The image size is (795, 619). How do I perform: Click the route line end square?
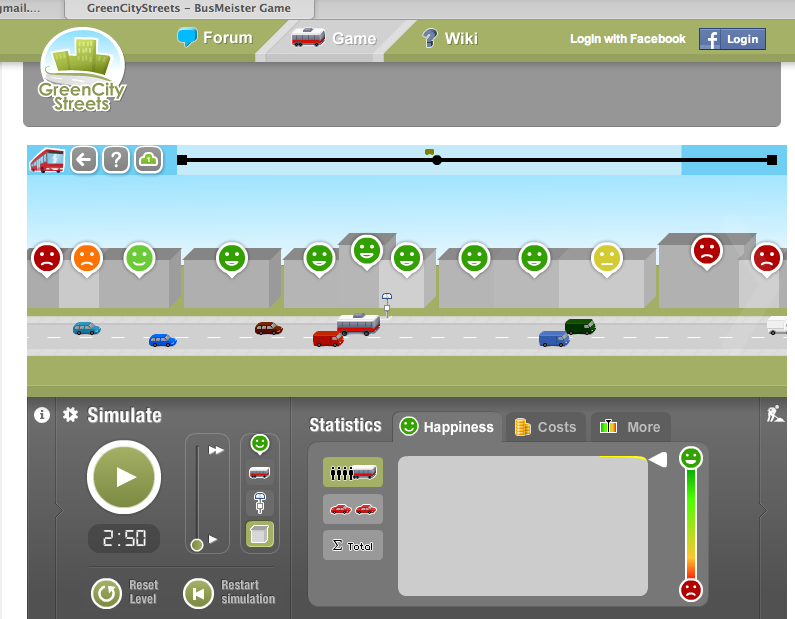[x=772, y=160]
